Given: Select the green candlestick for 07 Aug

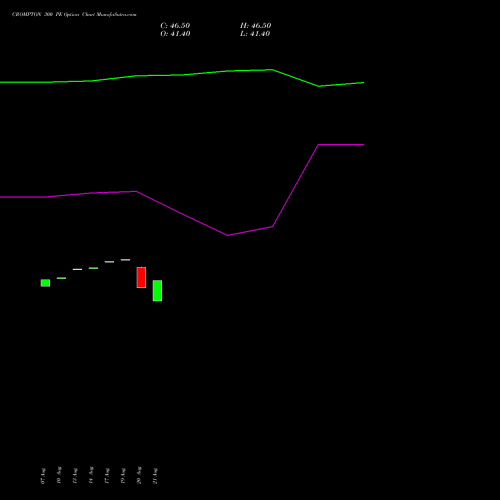Looking at the screenshot, I should pos(45,283).
